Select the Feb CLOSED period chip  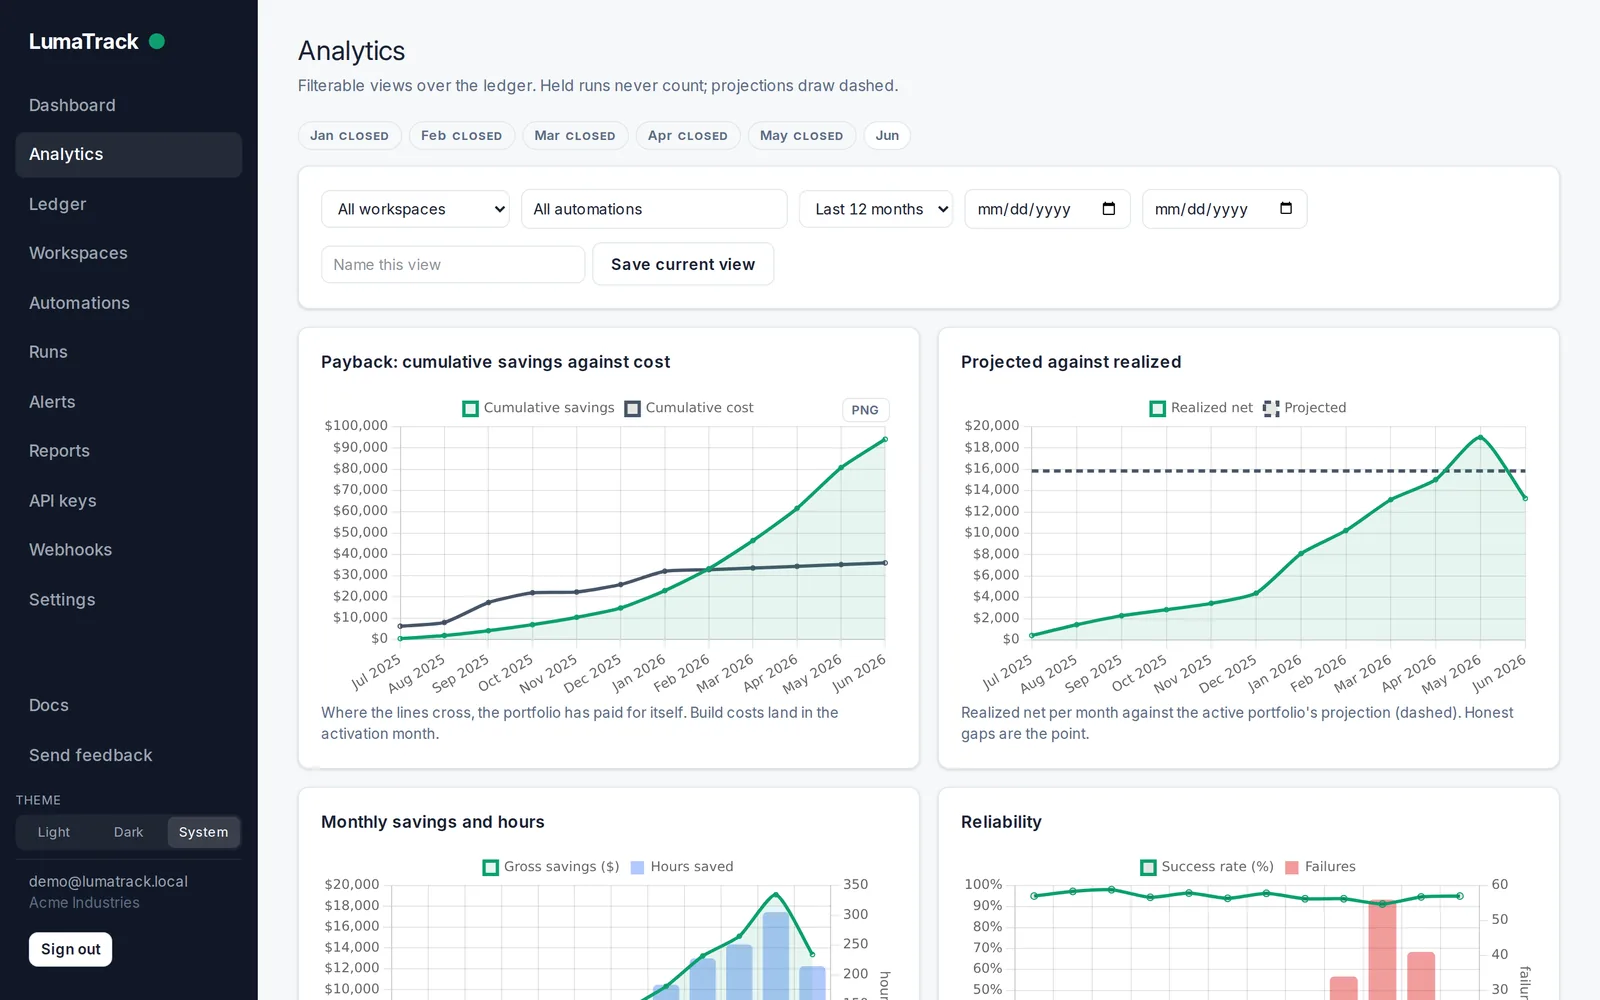click(462, 136)
